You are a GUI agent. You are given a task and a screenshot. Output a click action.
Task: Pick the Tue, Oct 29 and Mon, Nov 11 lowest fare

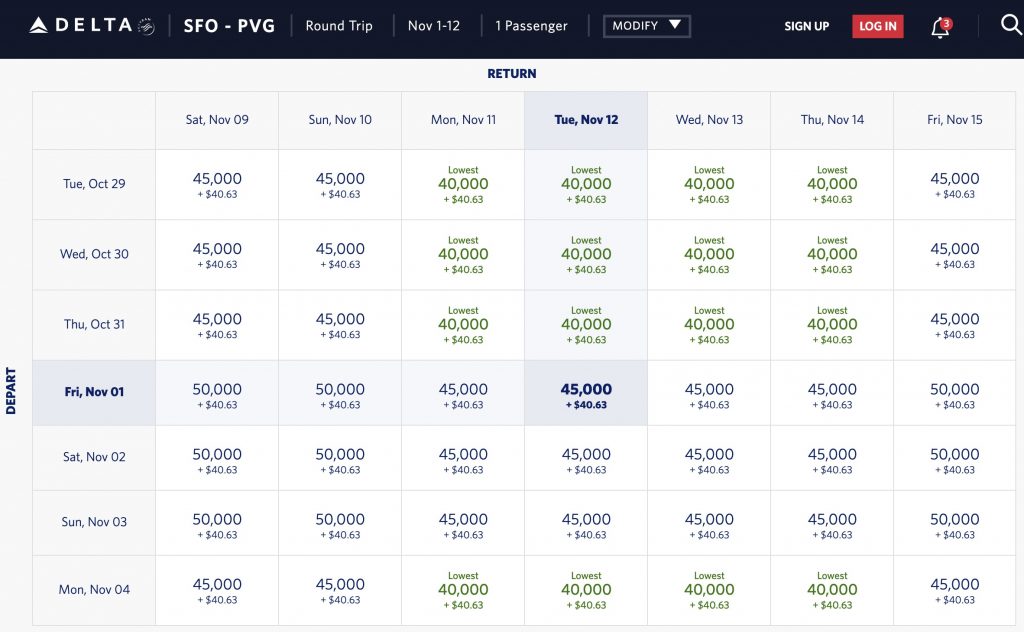point(463,185)
